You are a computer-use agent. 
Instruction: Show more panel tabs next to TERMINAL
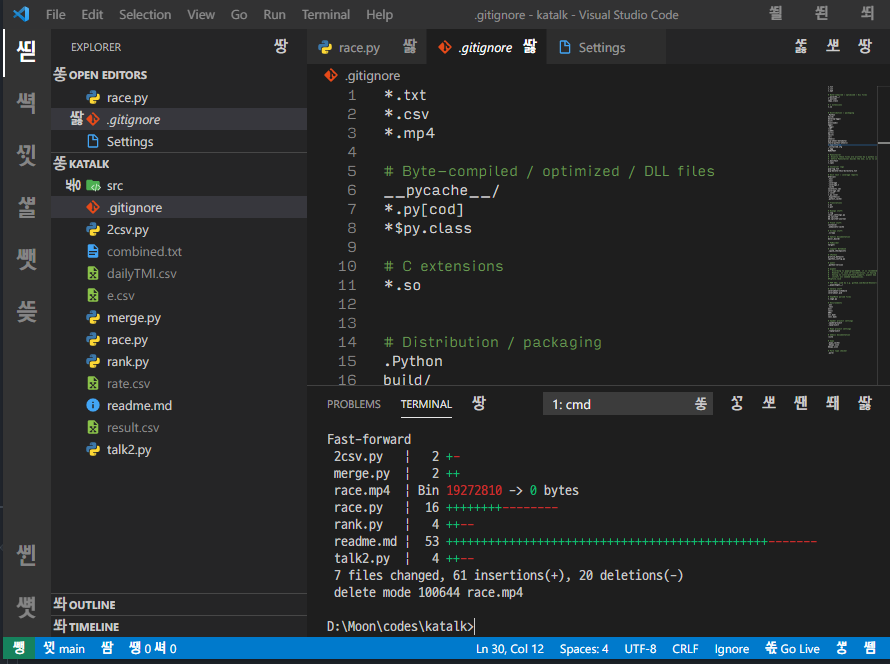(478, 404)
